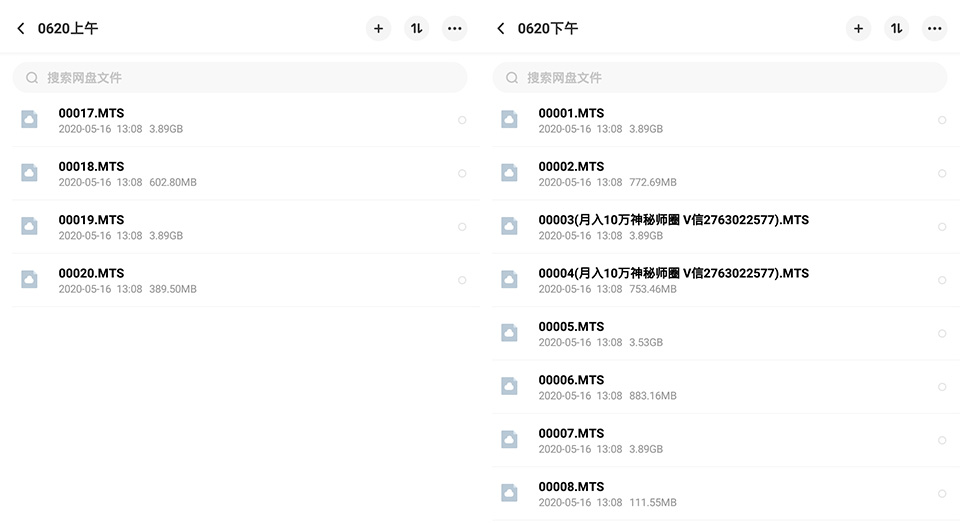Select 00020.MTS using its radio circle
Viewport: 960px width, 523px height.
[462, 280]
